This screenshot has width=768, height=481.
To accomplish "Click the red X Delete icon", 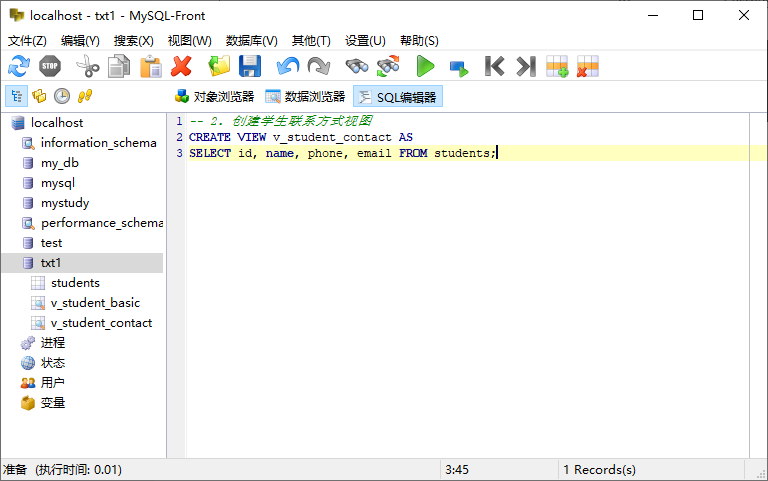I will point(181,66).
